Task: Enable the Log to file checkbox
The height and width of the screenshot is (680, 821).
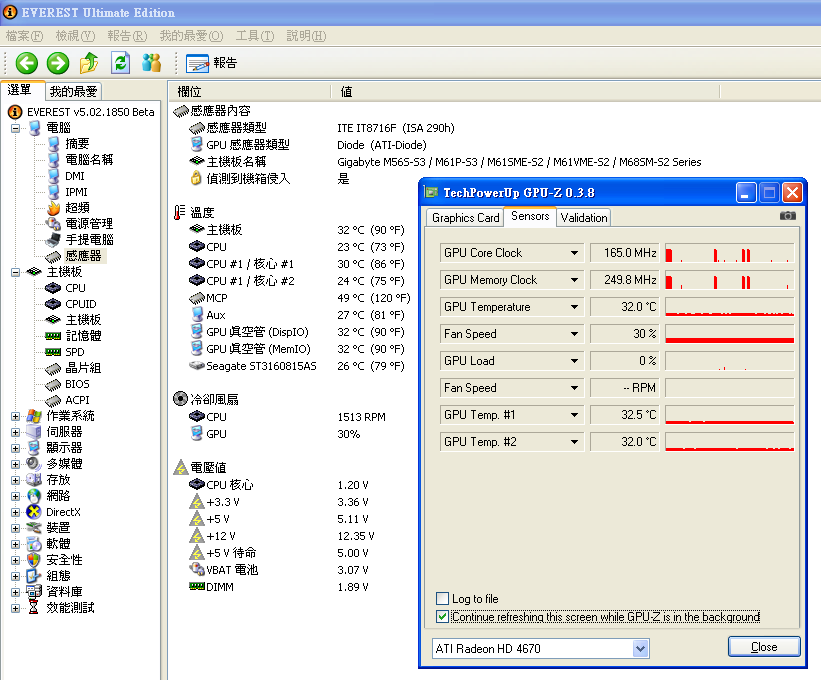Action: point(442,598)
